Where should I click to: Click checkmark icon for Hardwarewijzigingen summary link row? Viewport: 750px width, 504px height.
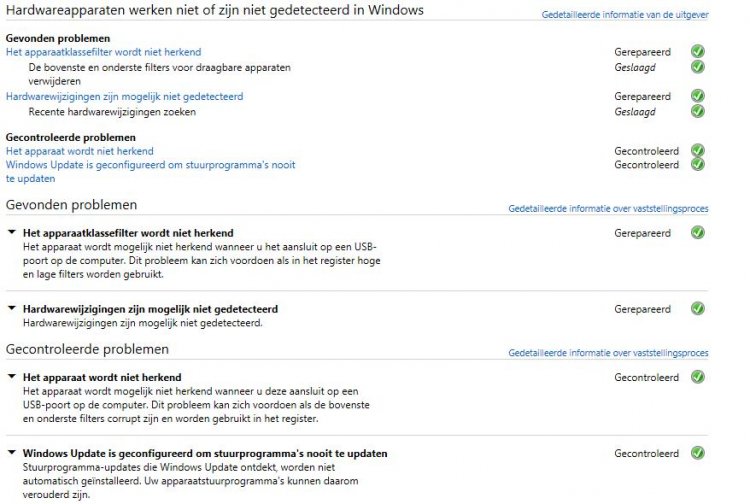697,96
